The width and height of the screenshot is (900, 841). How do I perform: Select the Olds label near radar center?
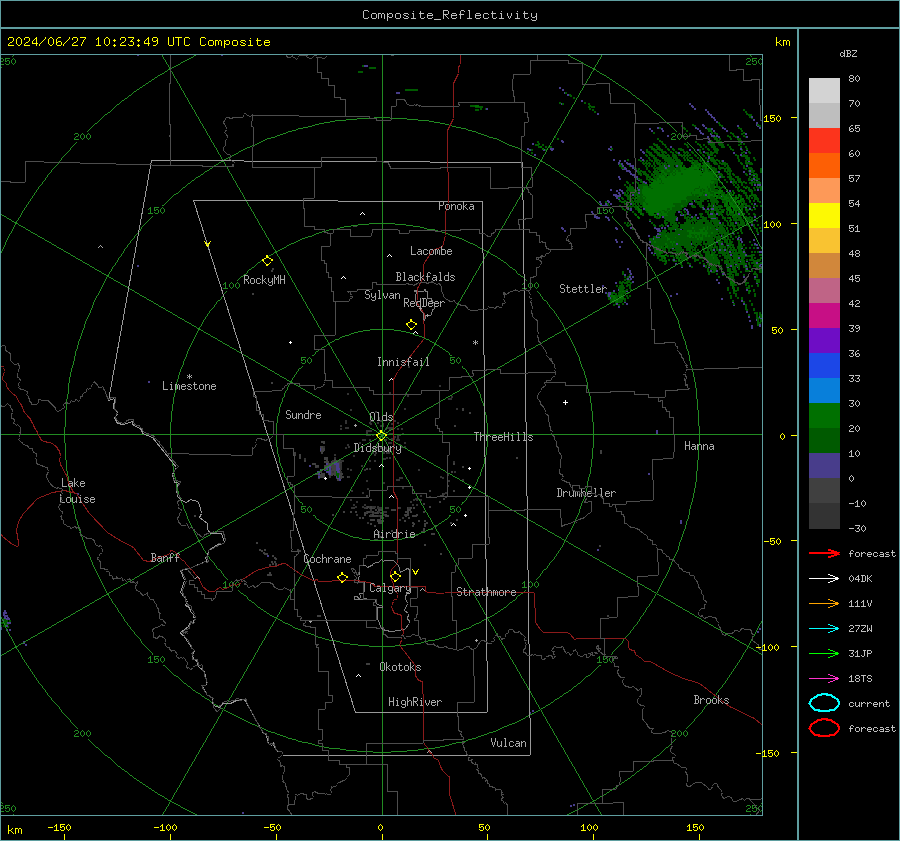(x=381, y=417)
